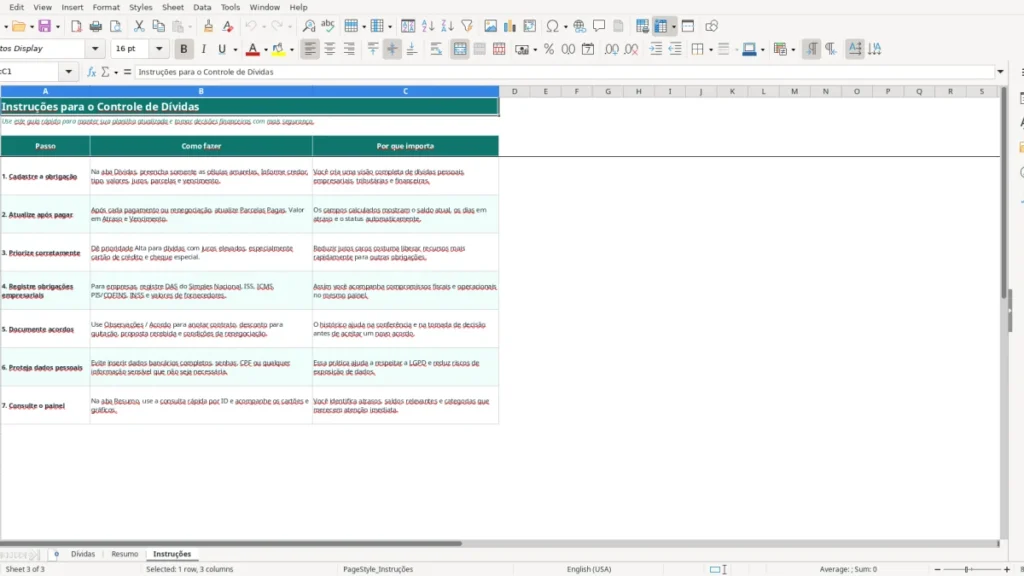Click the formula input line
The height and width of the screenshot is (576, 1024).
click(x=565, y=72)
